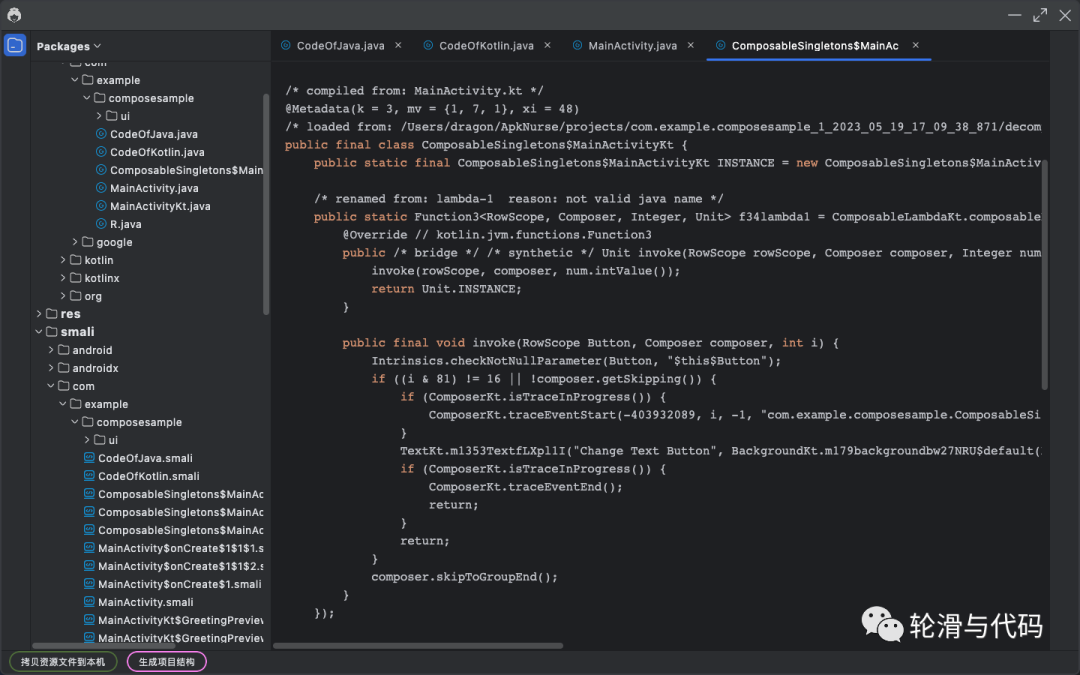Collapse the smali folder
1080x675 pixels.
[40, 332]
